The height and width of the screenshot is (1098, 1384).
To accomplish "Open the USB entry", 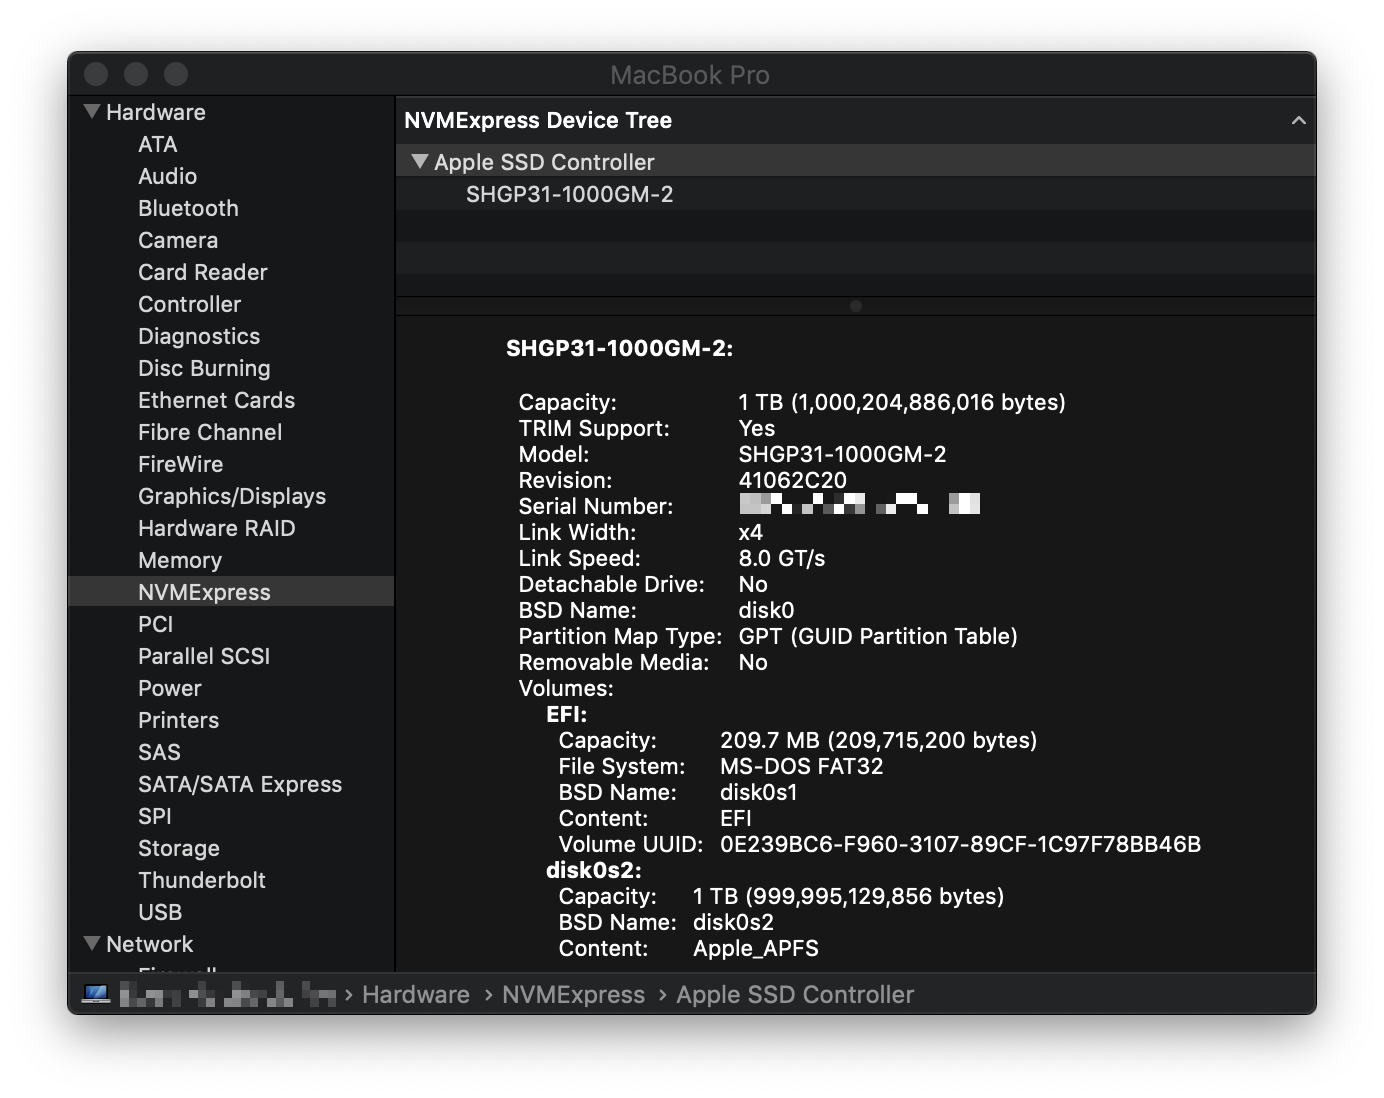I will point(160,912).
